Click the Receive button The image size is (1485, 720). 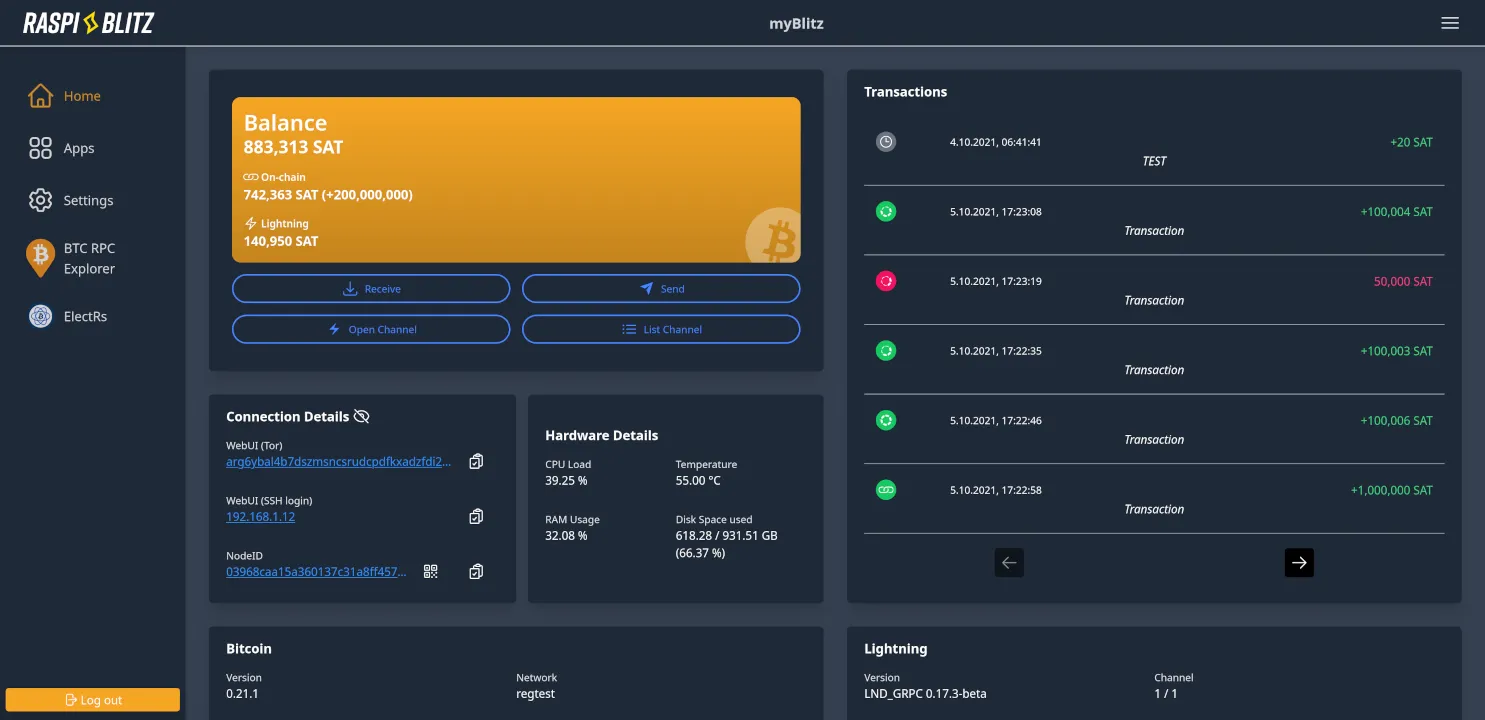[371, 288]
